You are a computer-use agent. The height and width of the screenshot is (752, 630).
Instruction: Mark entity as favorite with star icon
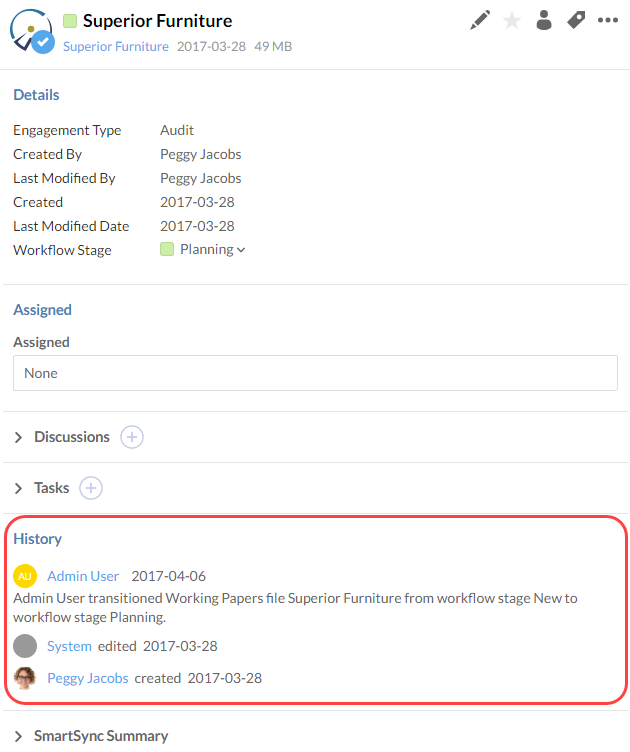[512, 20]
